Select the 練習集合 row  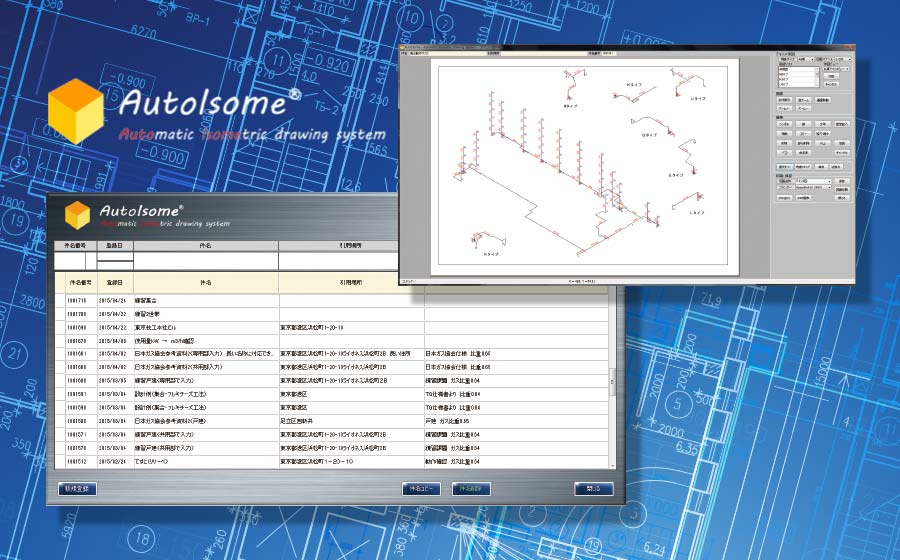point(332,300)
